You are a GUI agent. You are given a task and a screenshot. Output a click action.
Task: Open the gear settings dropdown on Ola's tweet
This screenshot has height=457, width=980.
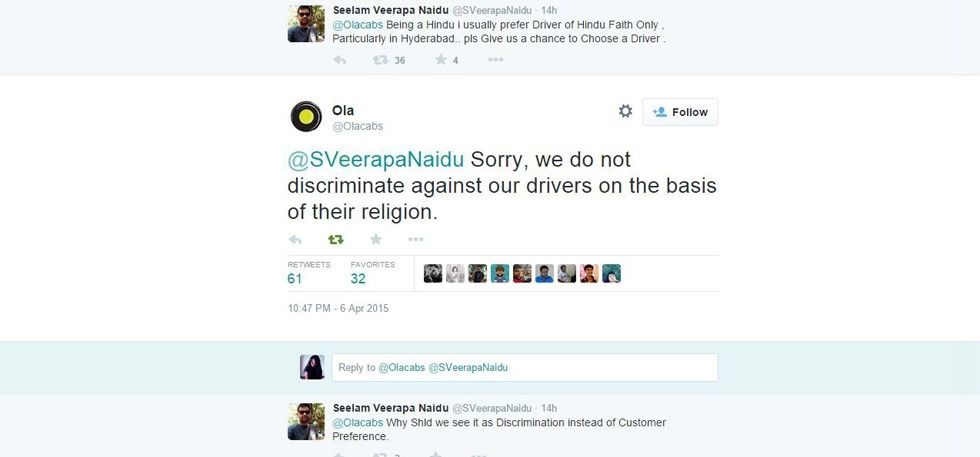(x=625, y=111)
